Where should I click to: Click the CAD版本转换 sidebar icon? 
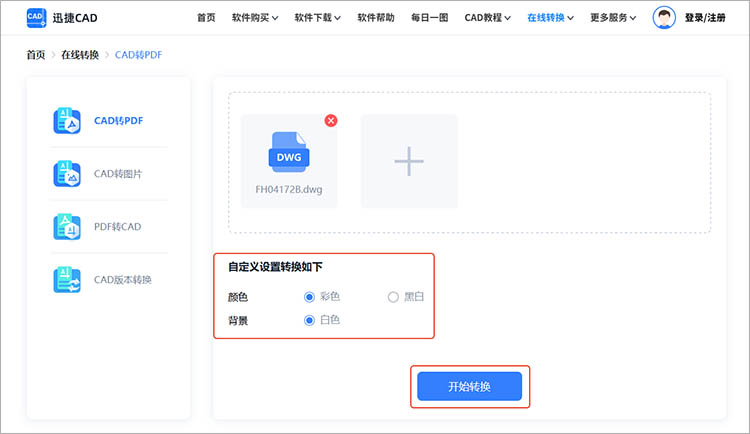pyautogui.click(x=67, y=279)
